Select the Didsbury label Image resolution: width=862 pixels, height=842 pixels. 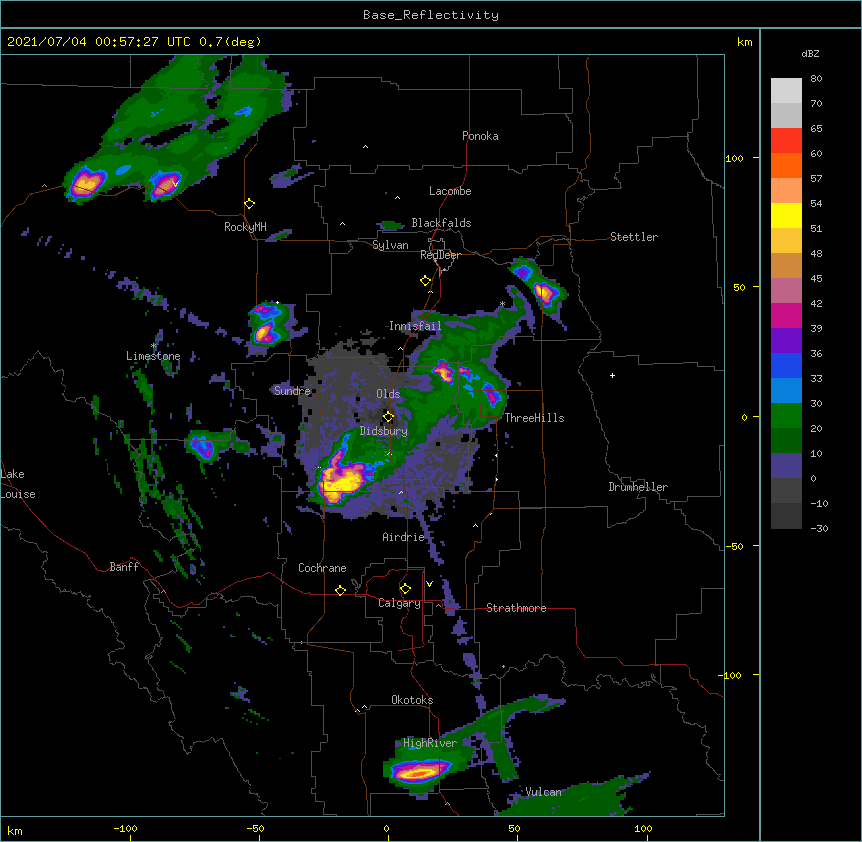click(x=384, y=431)
